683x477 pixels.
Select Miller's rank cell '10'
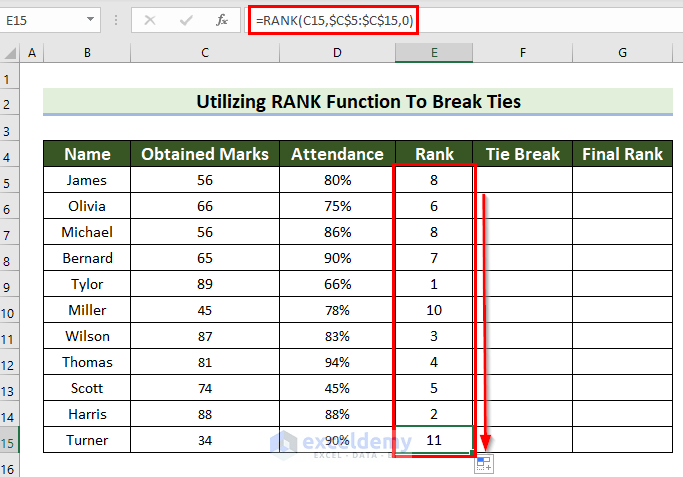[x=434, y=310]
